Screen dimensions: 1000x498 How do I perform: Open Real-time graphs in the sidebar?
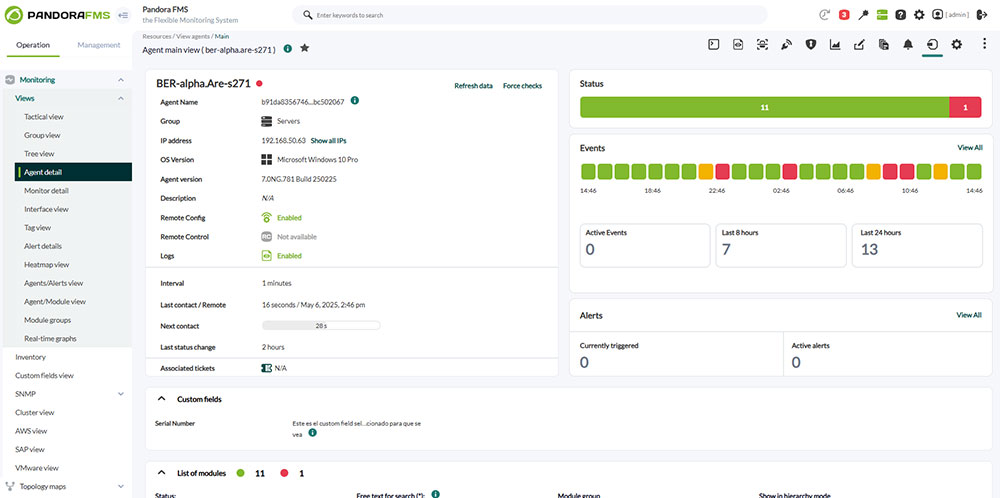(x=50, y=339)
